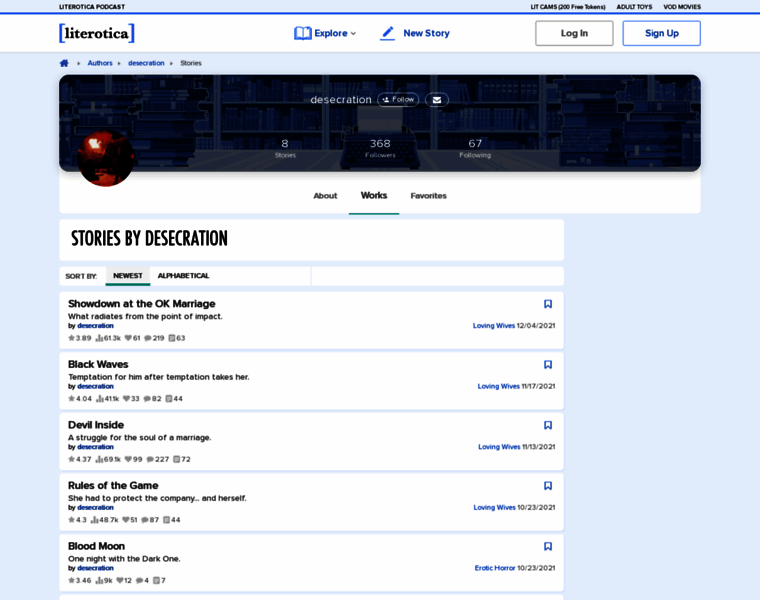Click the Log In button
Screen dimensions: 760x600
click(574, 33)
